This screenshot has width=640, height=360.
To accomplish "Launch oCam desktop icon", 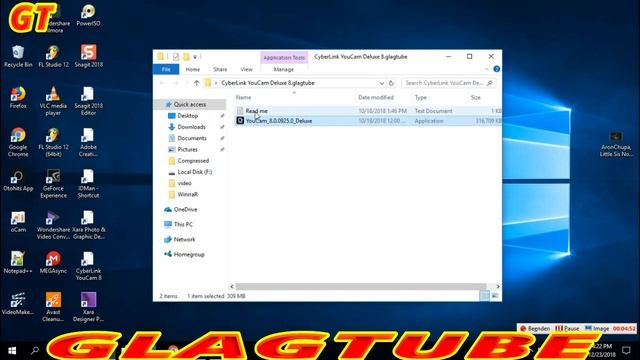I will 18,222.
